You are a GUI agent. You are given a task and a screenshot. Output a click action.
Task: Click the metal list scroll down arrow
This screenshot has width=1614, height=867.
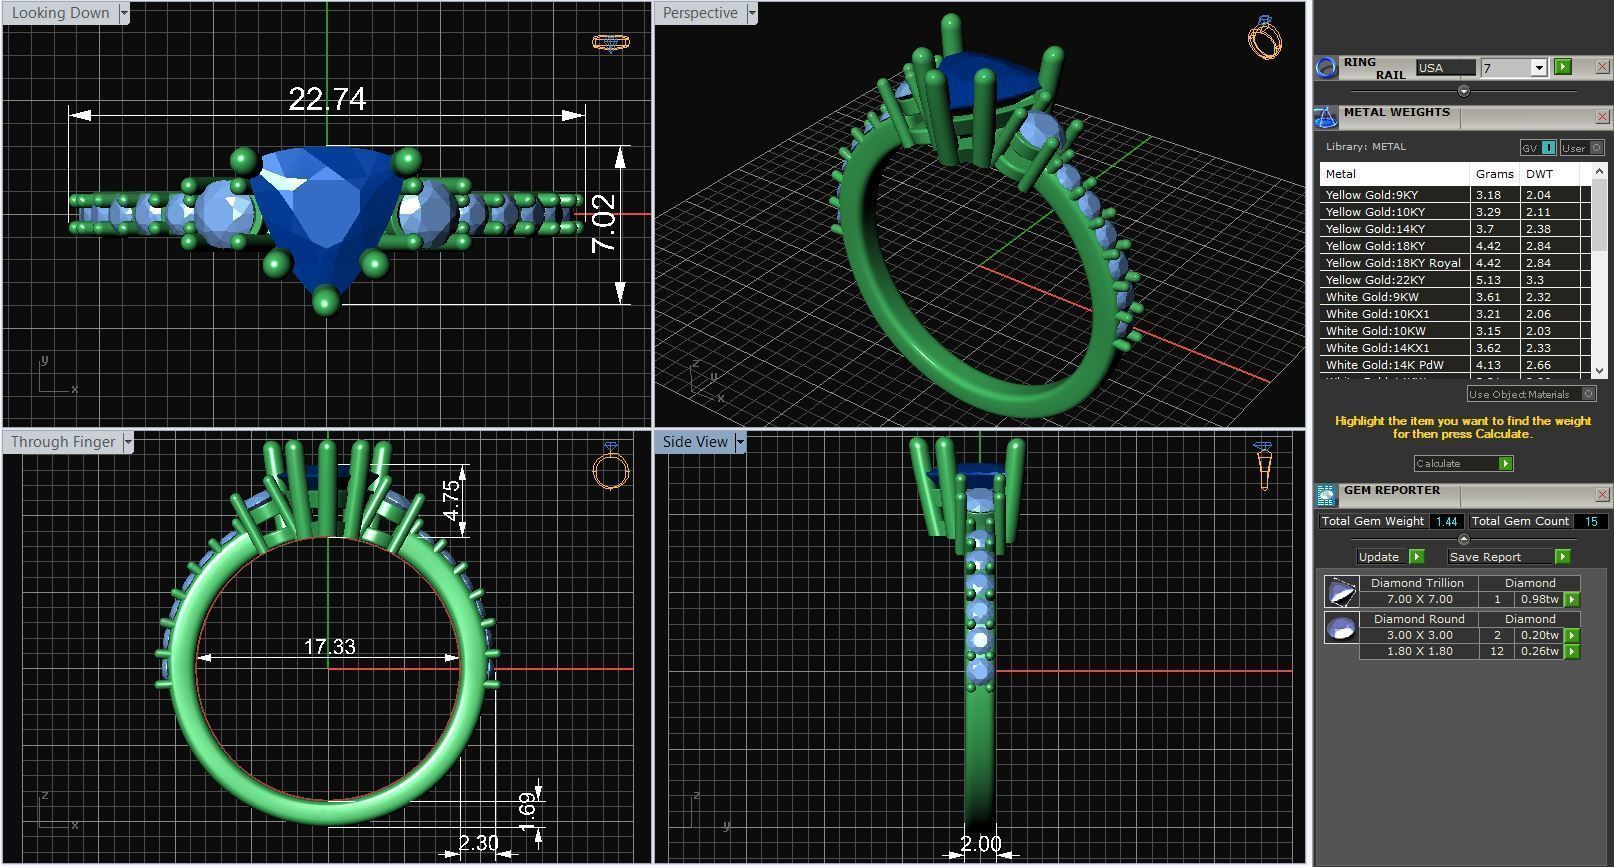1599,370
